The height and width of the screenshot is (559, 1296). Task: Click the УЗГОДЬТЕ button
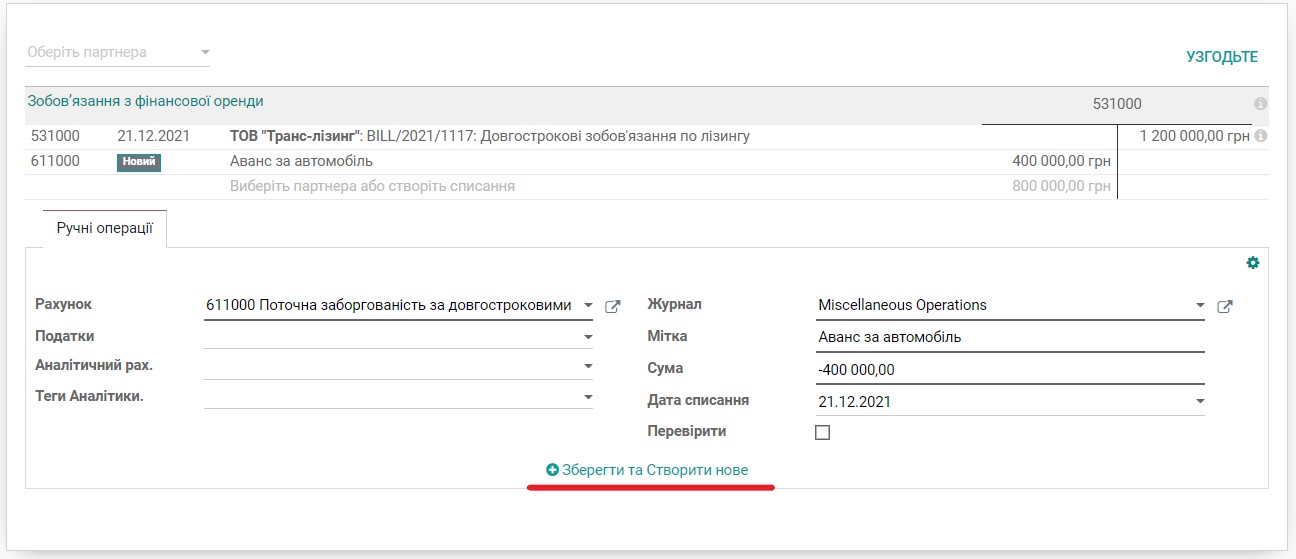point(1222,57)
